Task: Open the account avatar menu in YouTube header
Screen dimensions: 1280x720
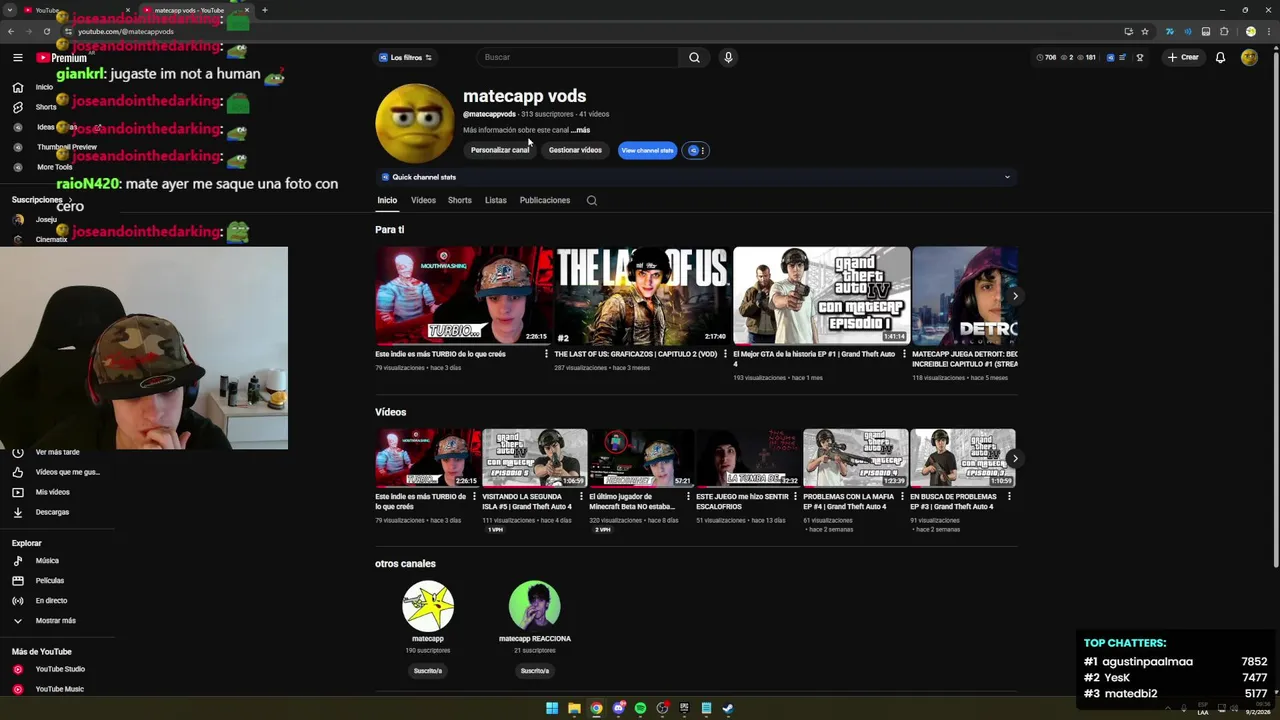Action: [x=1249, y=58]
